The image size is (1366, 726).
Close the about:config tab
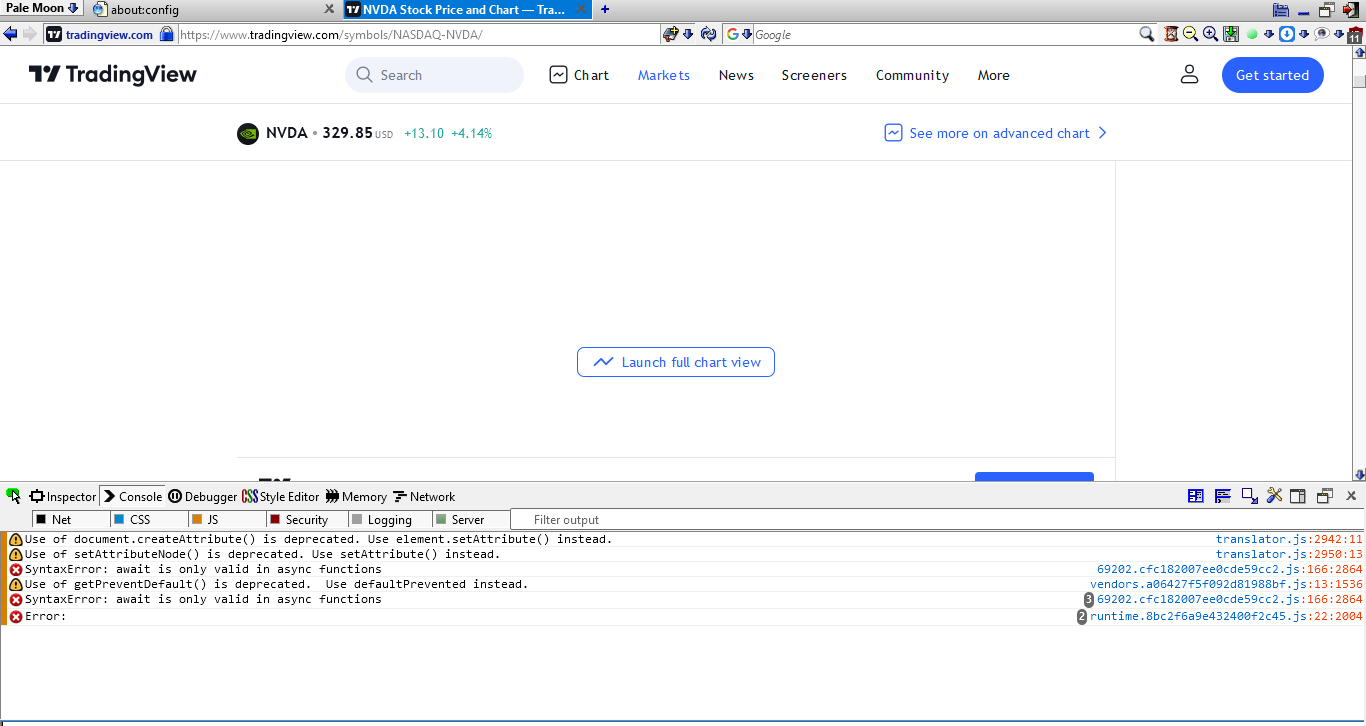point(330,9)
